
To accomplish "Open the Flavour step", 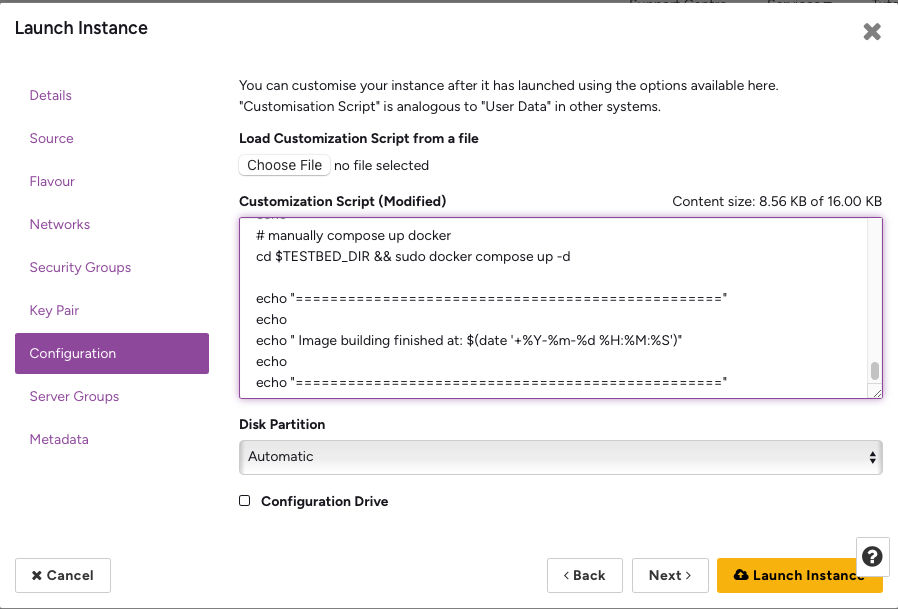I will 52,181.
